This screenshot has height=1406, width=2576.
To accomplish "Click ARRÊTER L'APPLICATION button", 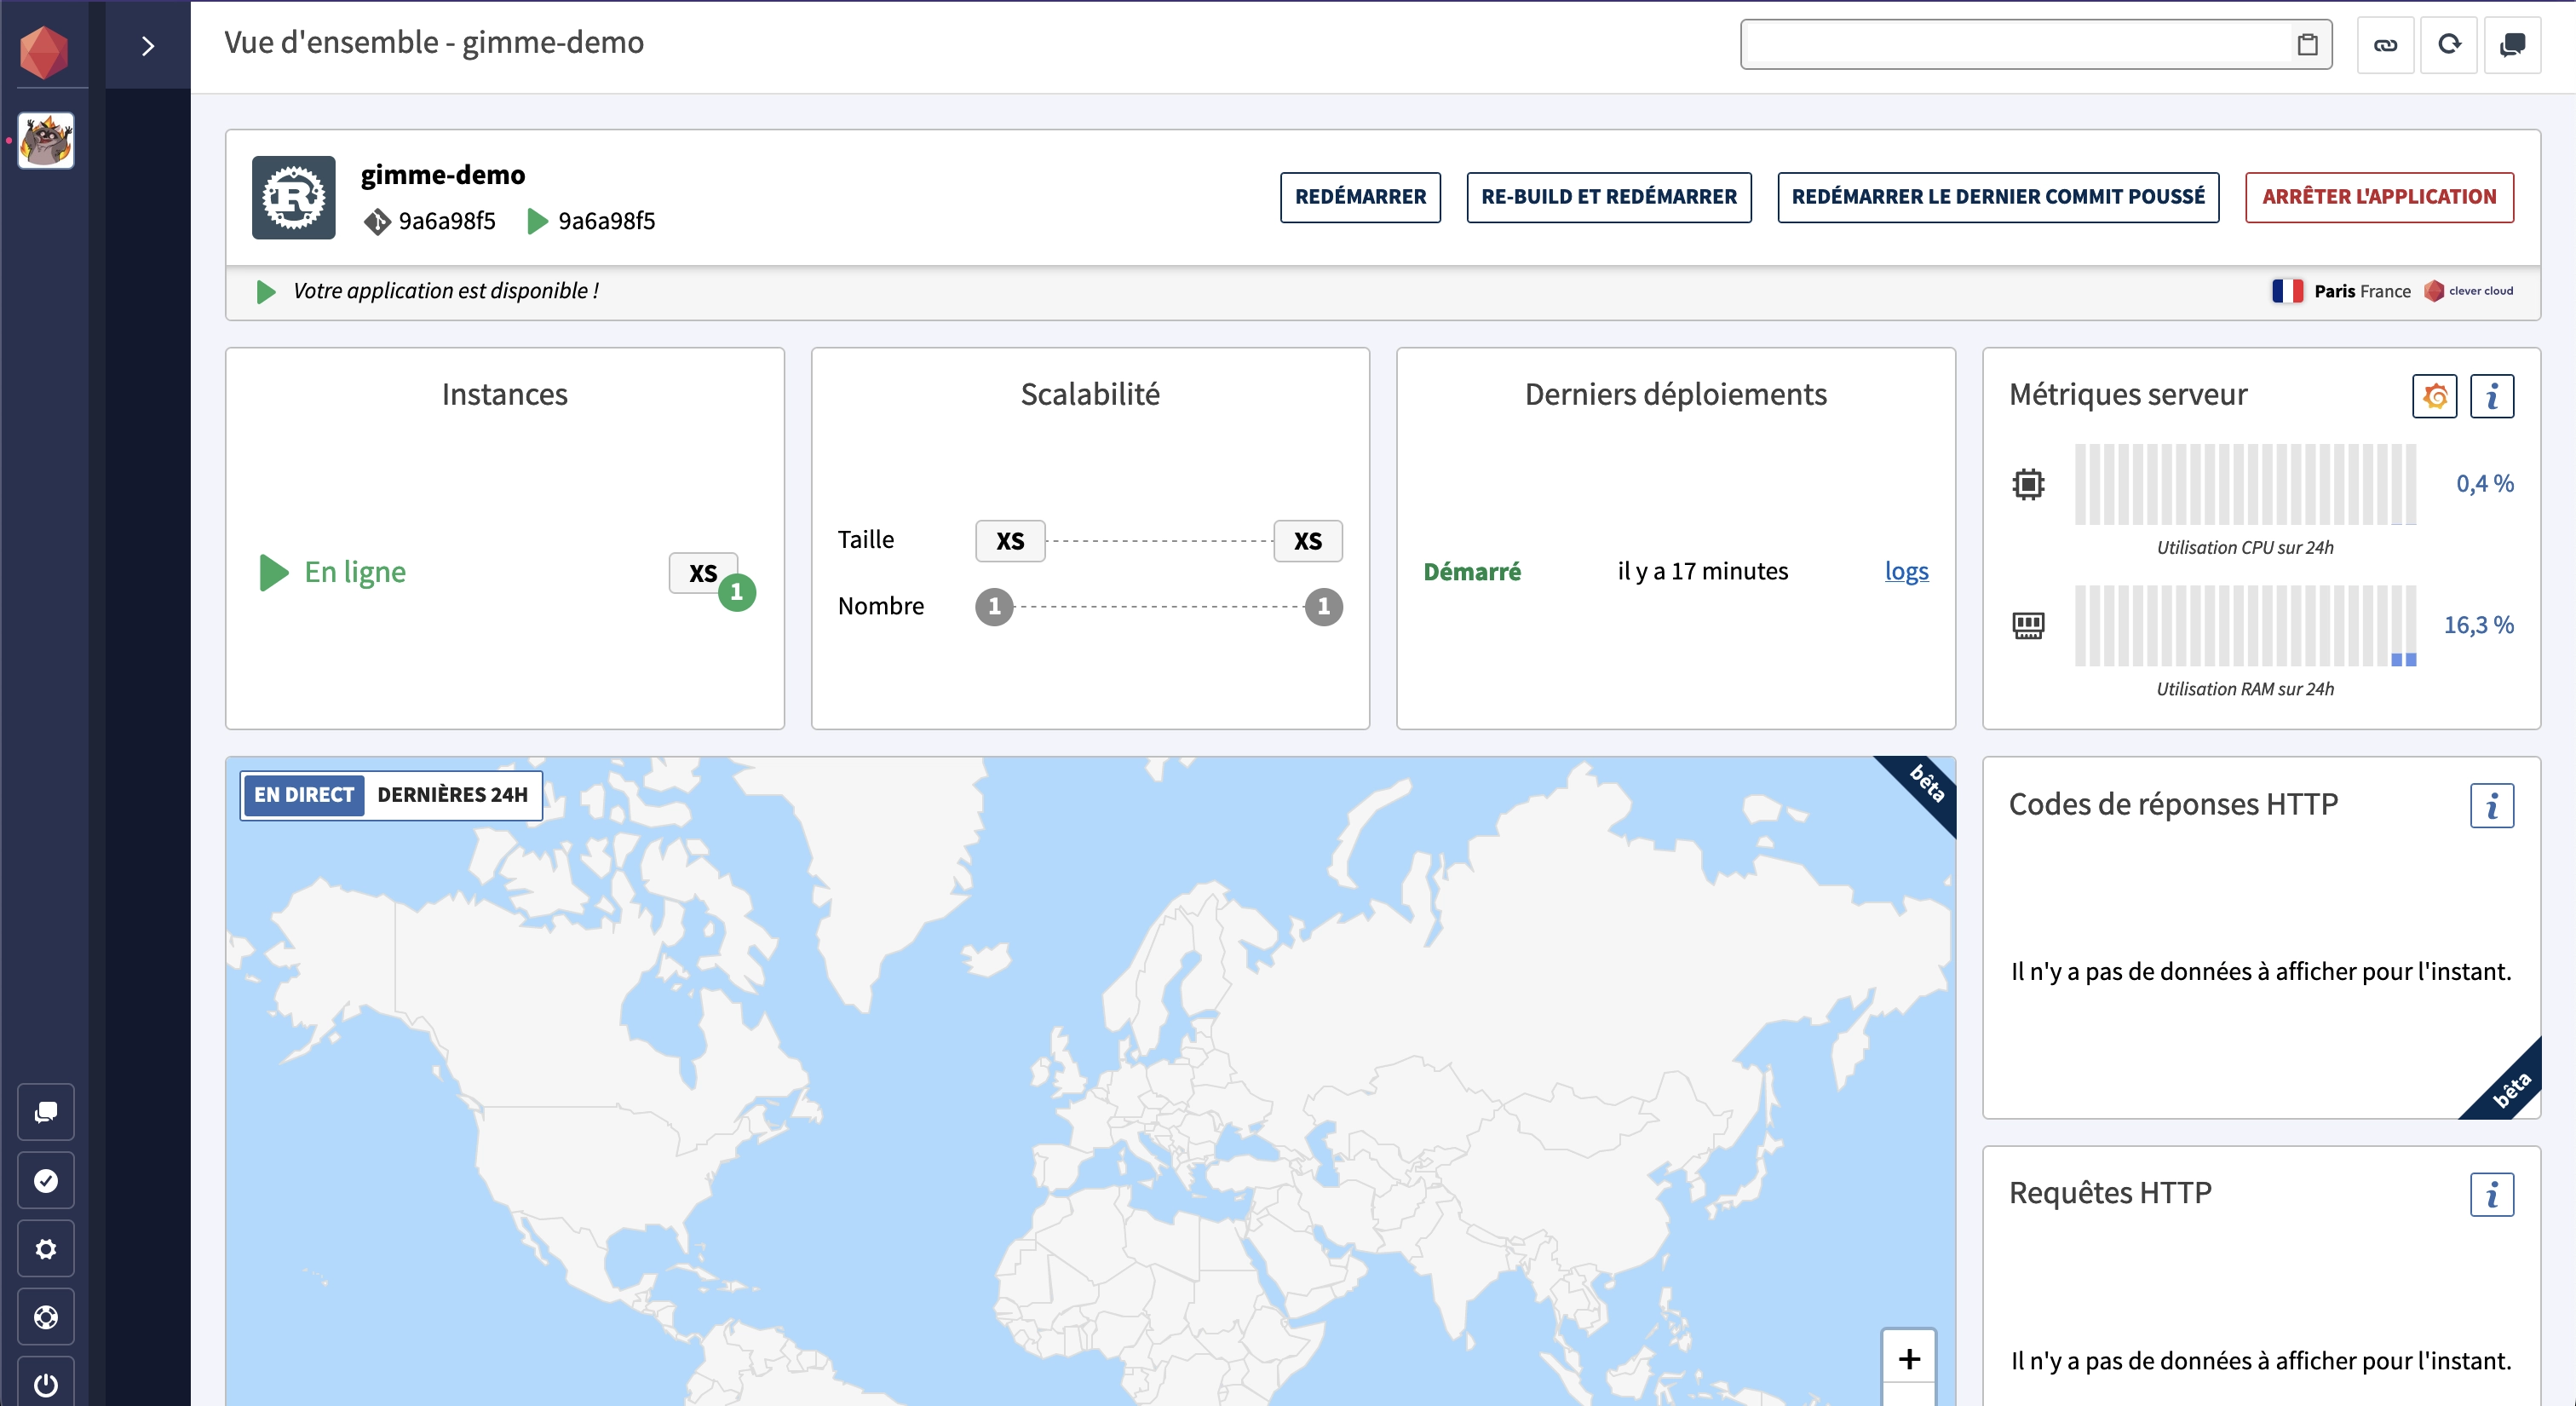I will tap(2379, 197).
